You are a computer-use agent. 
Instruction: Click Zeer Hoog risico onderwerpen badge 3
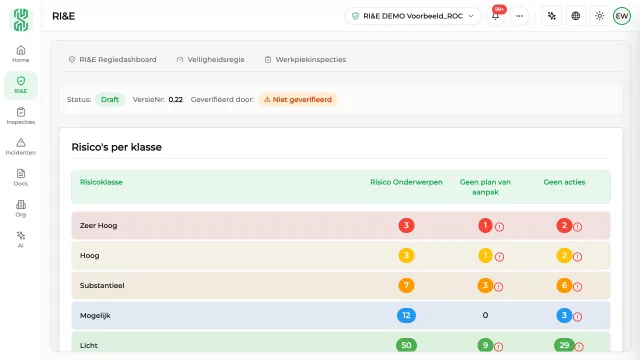pyautogui.click(x=406, y=225)
